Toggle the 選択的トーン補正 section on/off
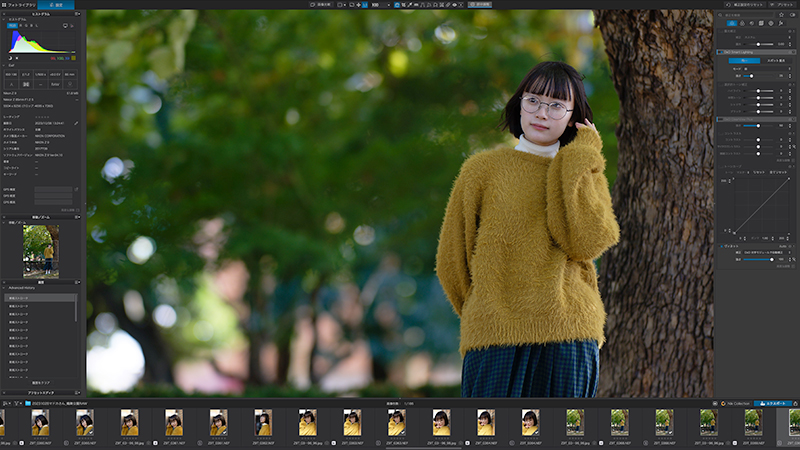 point(720,84)
